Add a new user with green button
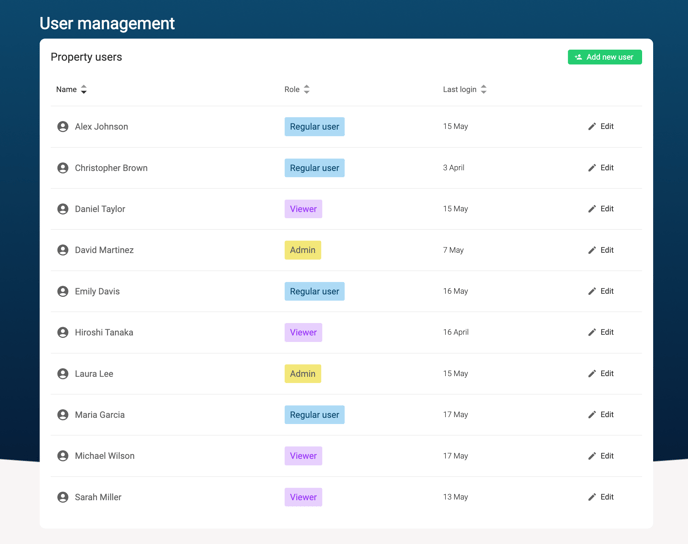688x544 pixels. coord(605,57)
